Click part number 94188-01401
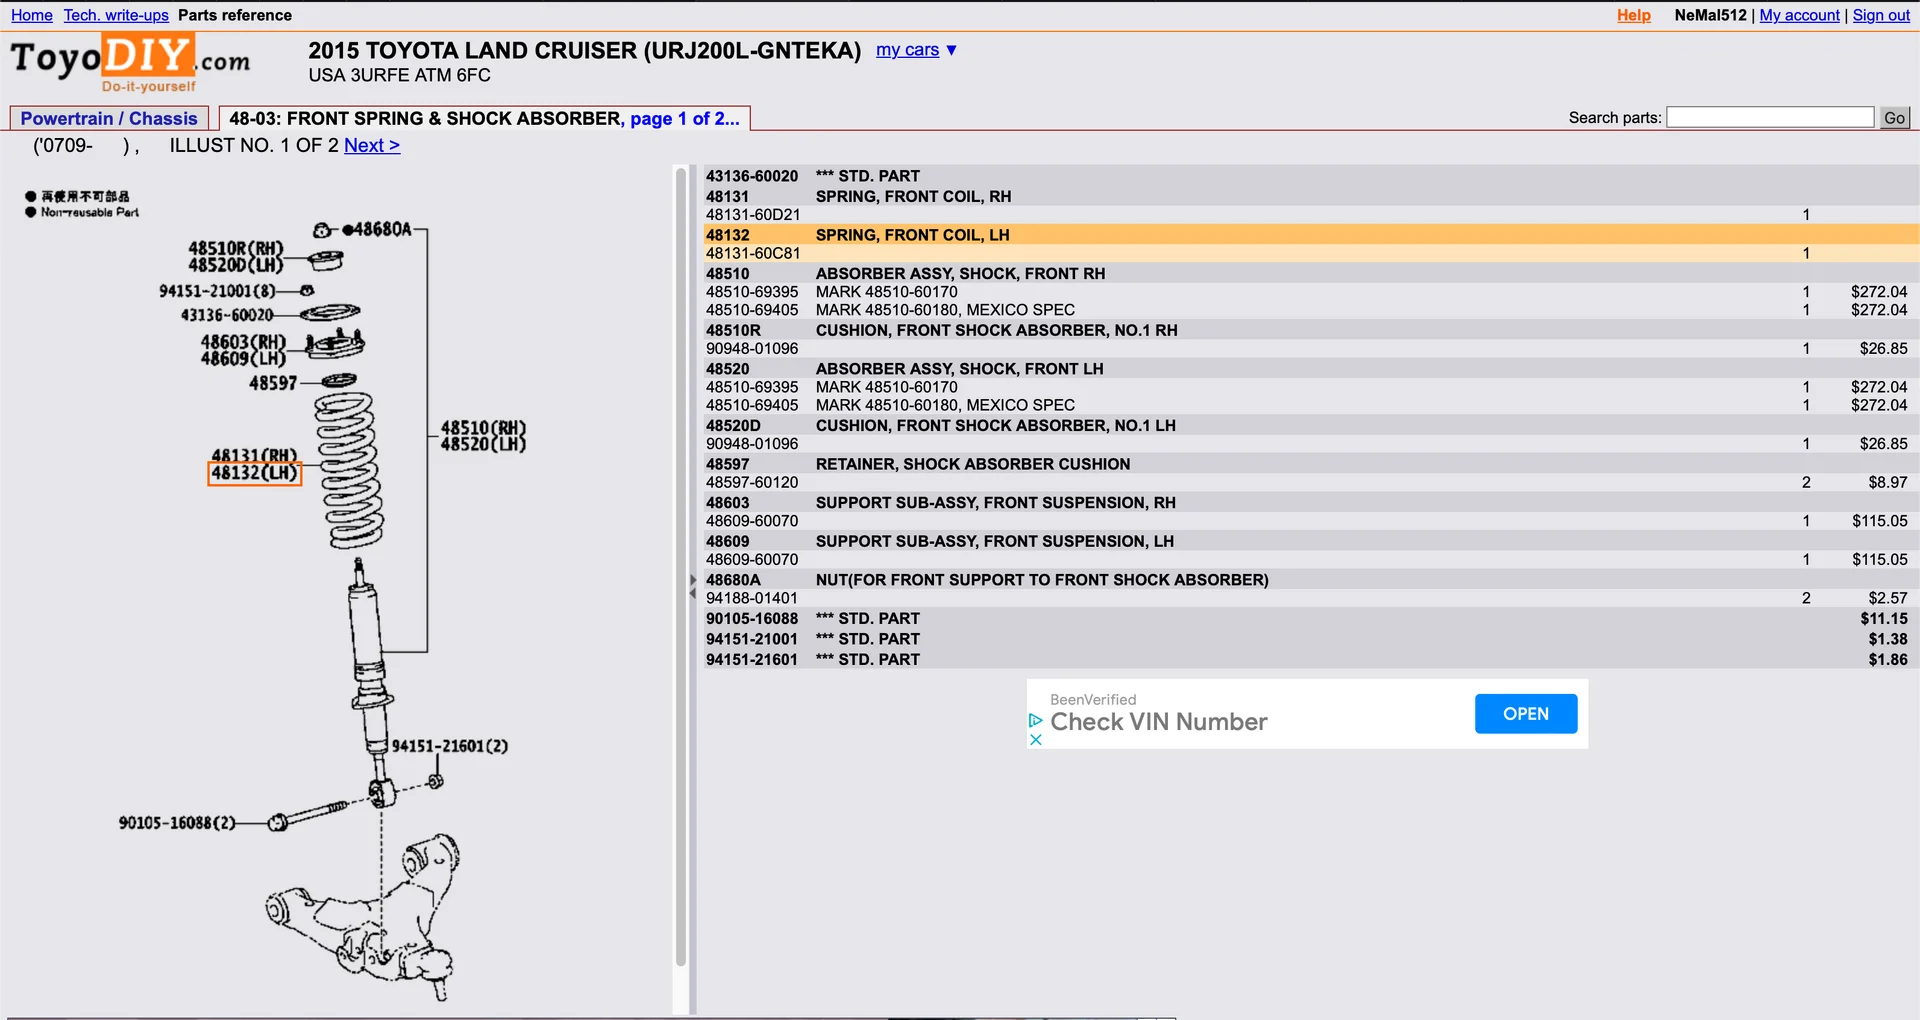 click(752, 598)
